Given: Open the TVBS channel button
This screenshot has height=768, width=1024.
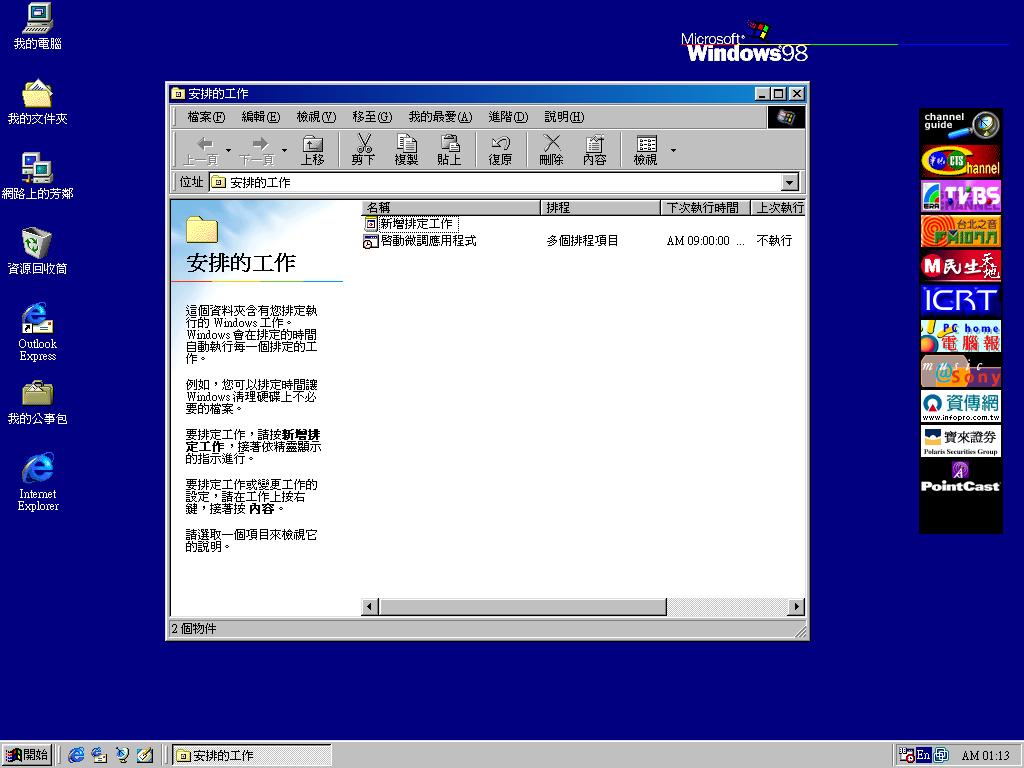Looking at the screenshot, I should 961,196.
